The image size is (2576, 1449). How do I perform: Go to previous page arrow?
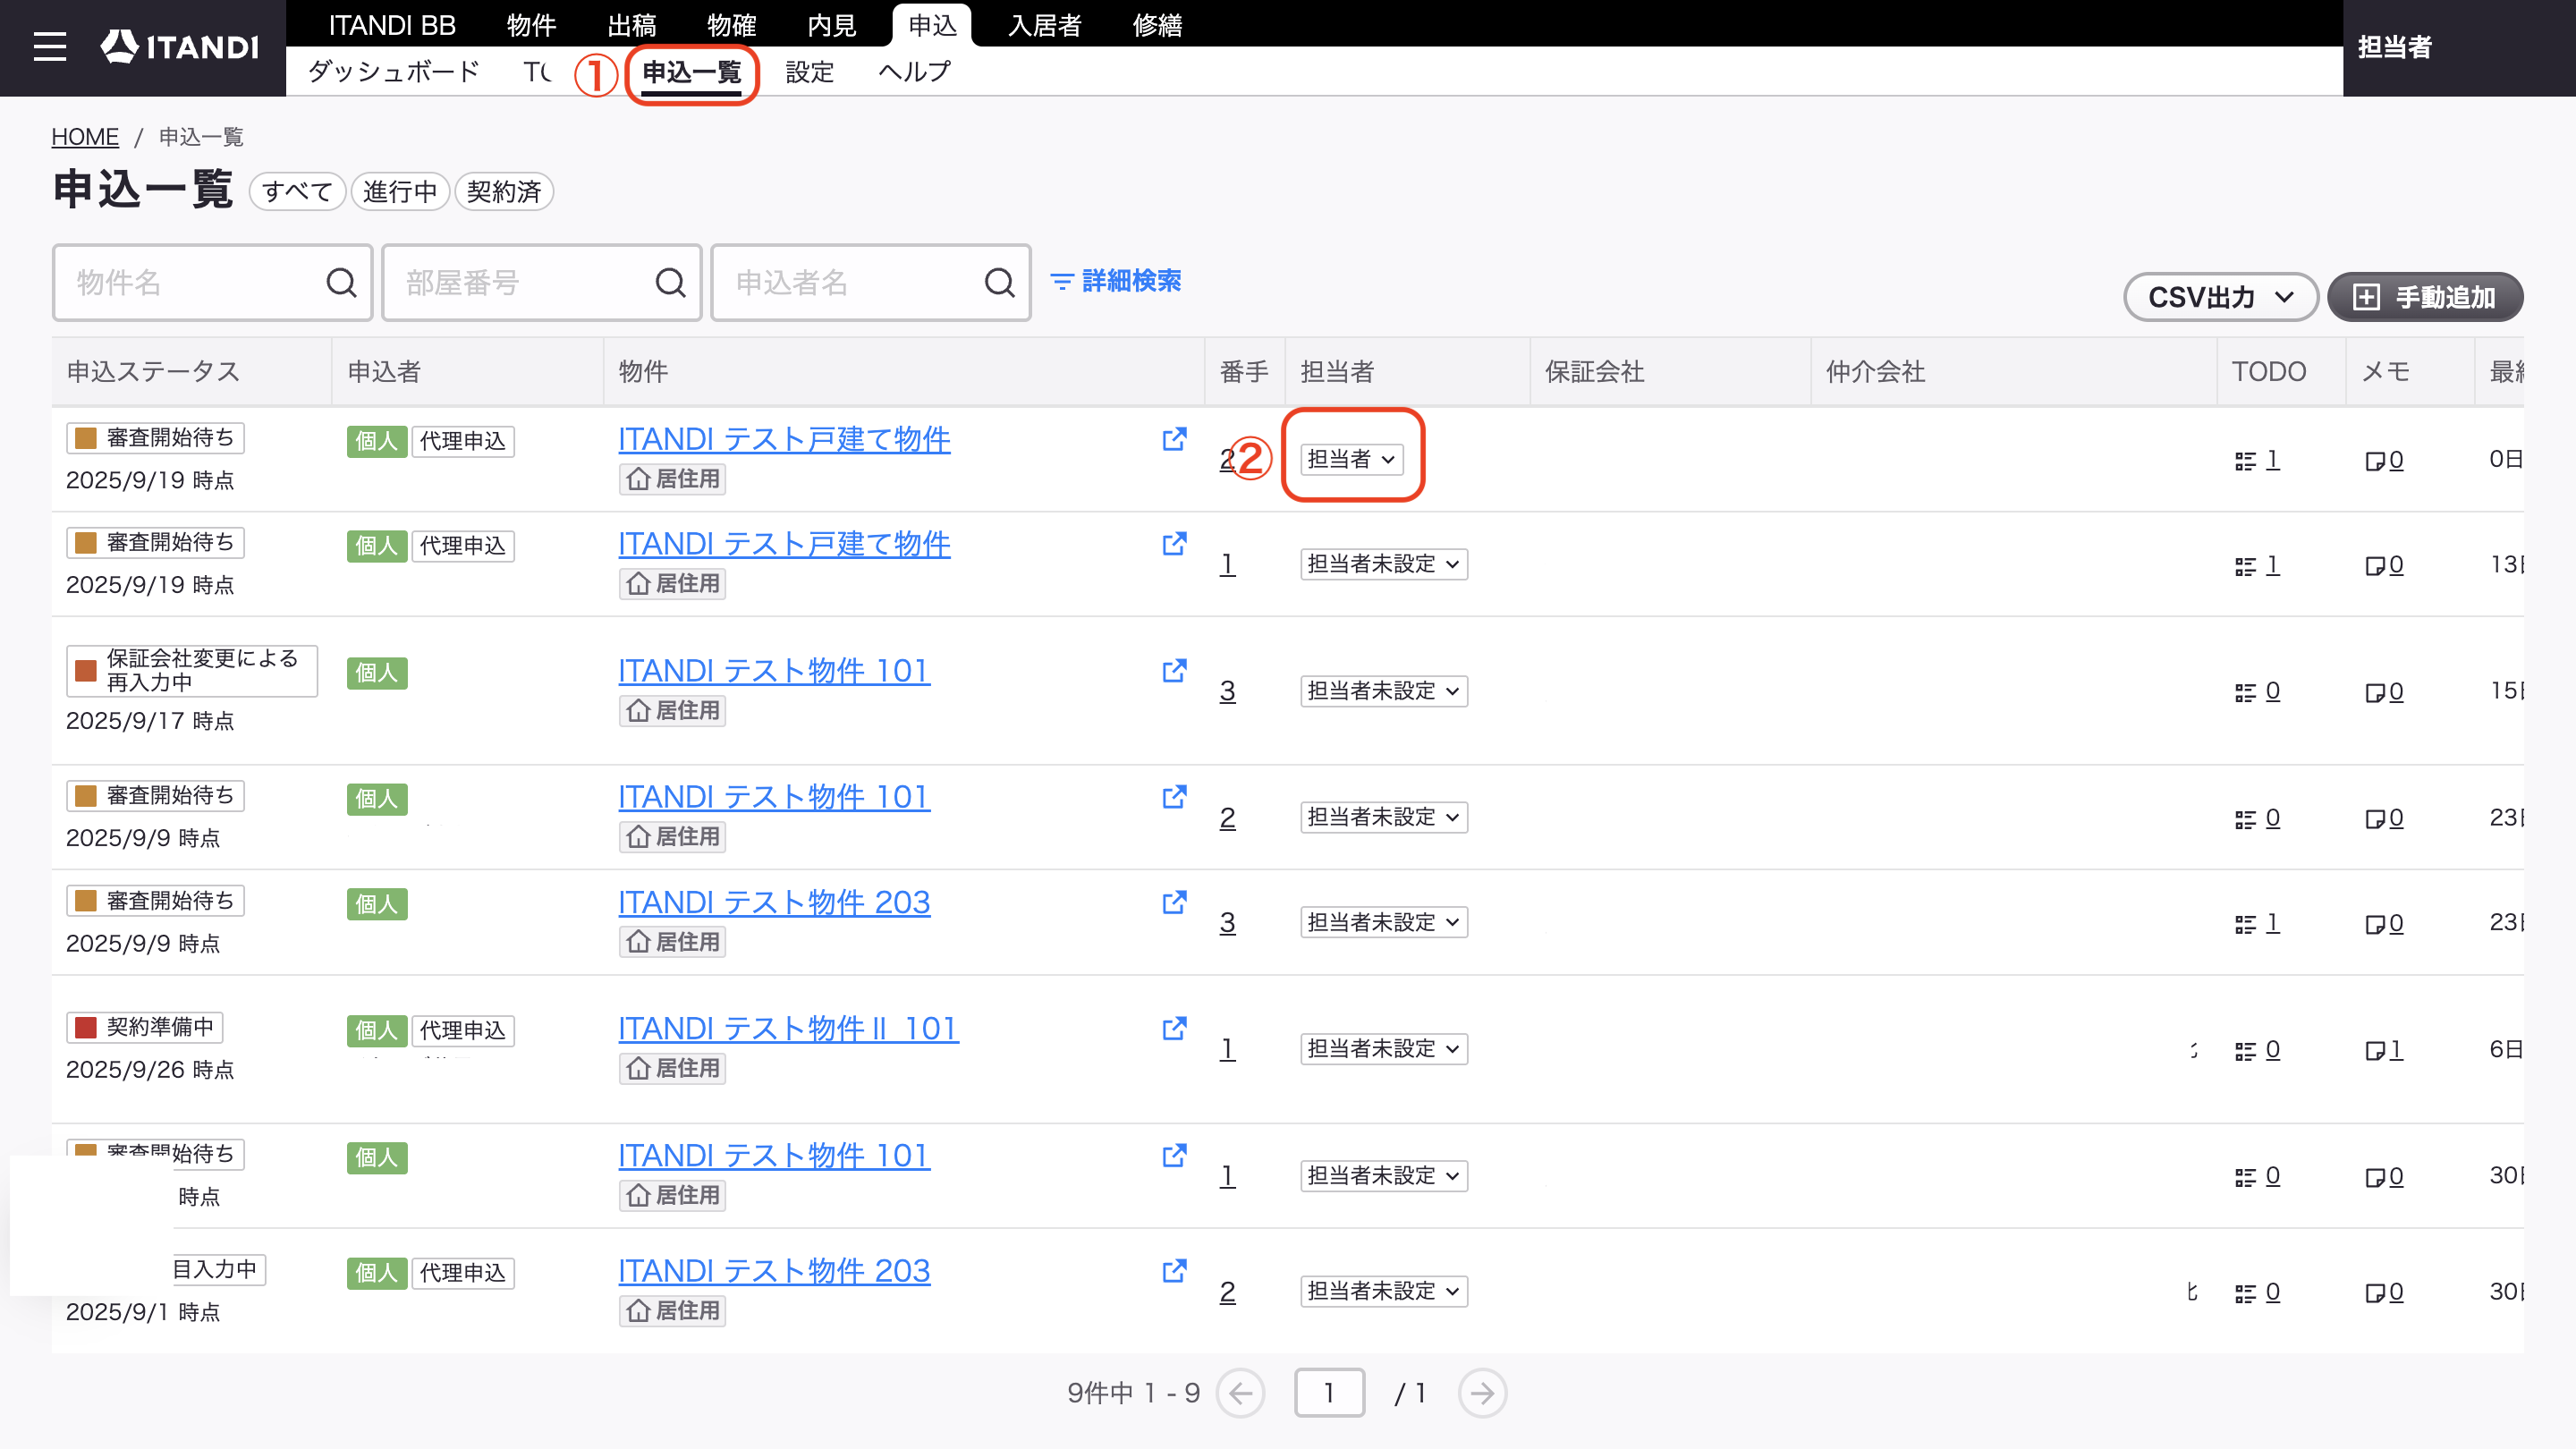pyautogui.click(x=1240, y=1393)
